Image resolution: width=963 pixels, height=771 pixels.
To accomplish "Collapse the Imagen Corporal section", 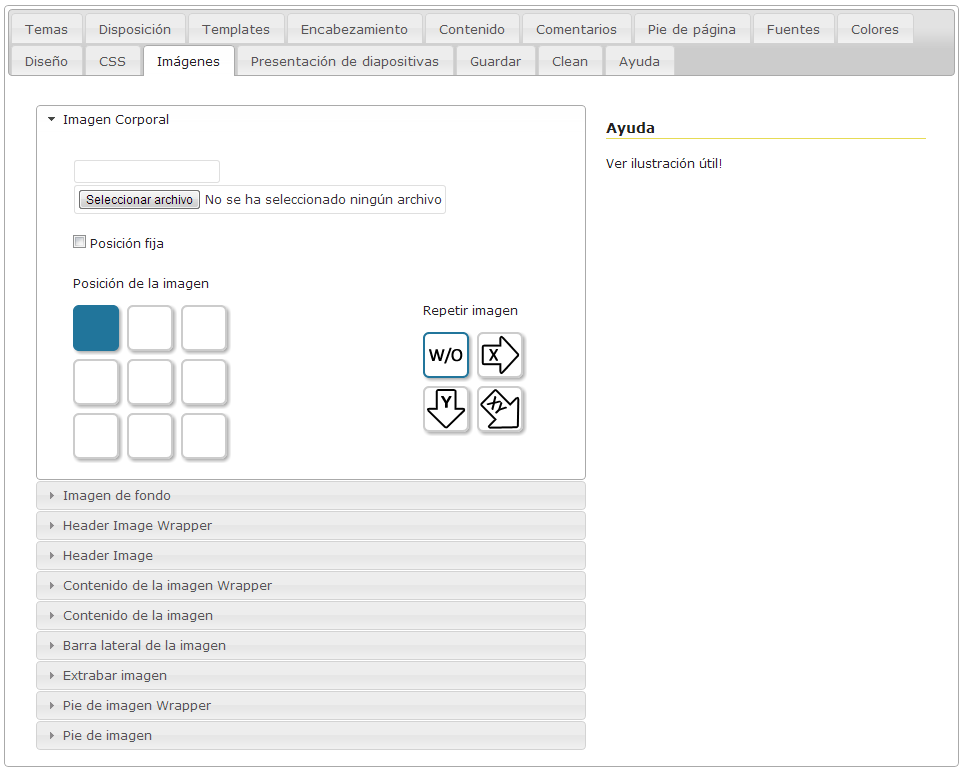I will 311,120.
